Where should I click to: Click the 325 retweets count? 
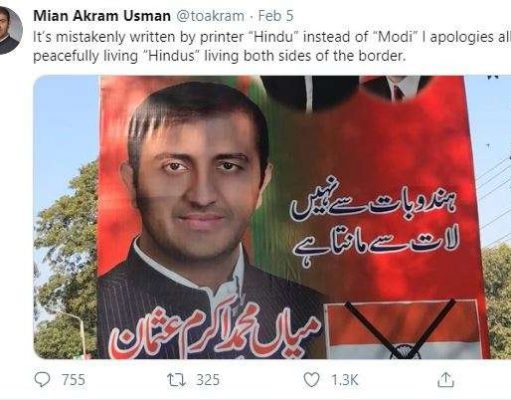(208, 380)
